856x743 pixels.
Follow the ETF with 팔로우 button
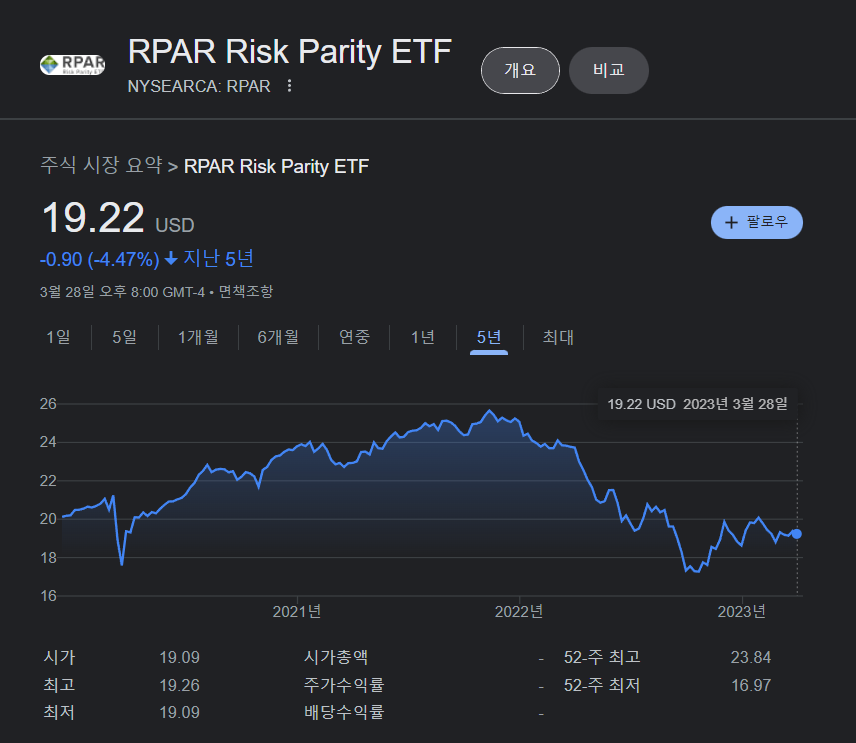[756, 222]
